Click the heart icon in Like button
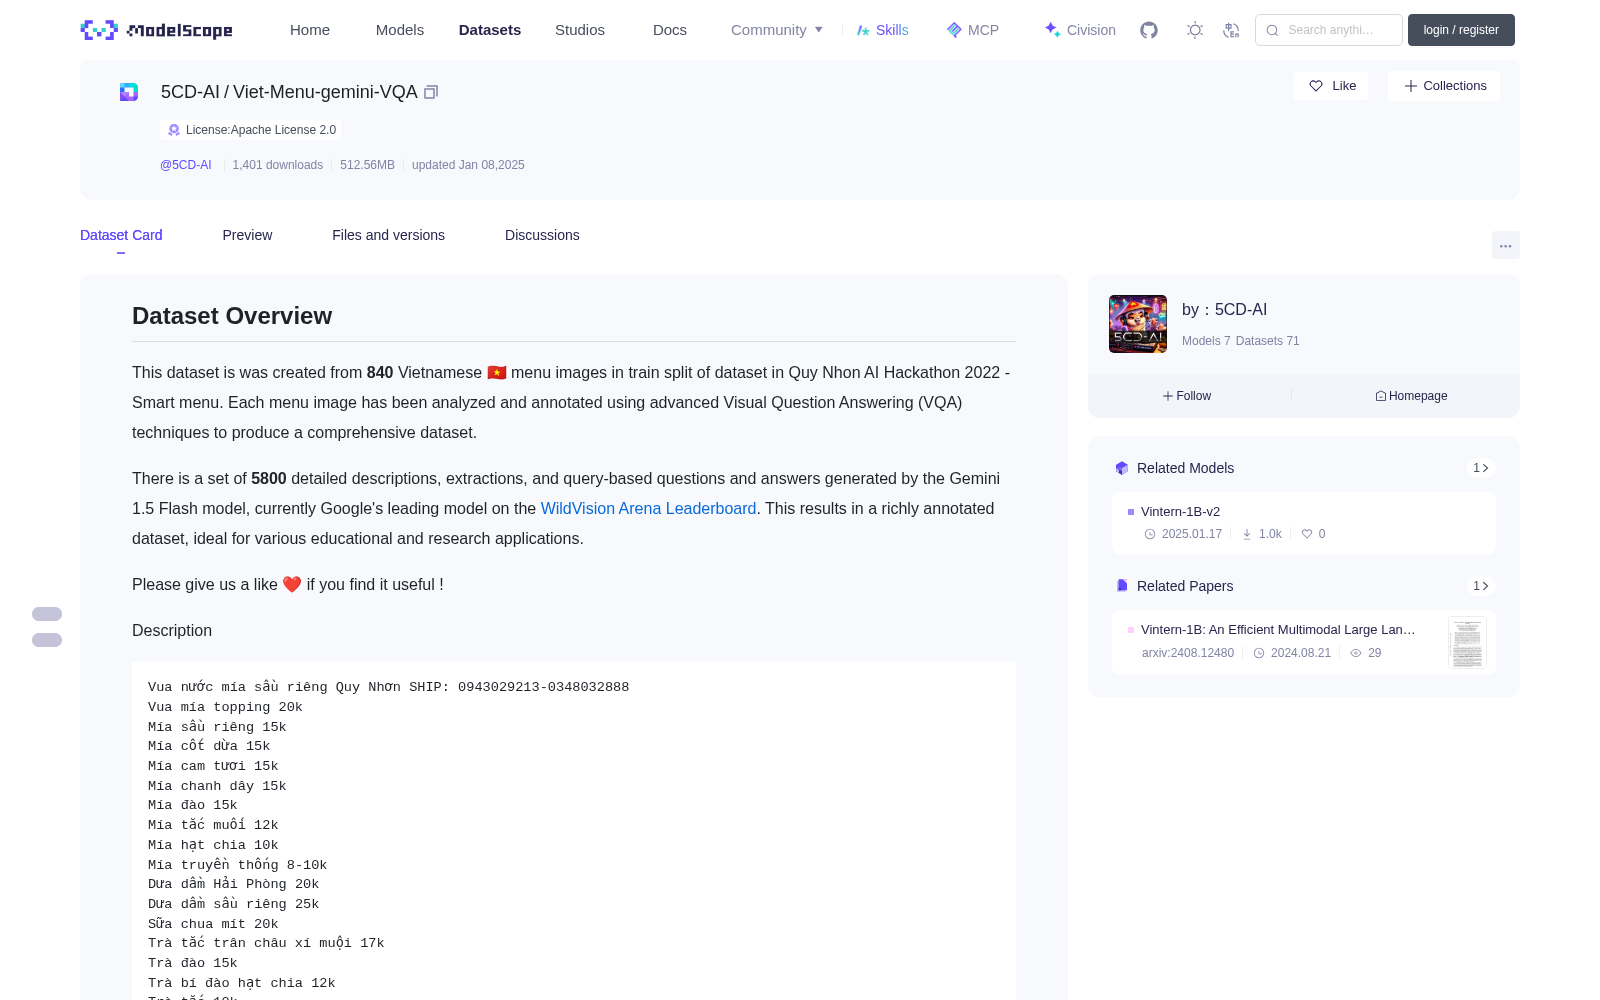 tap(1316, 86)
